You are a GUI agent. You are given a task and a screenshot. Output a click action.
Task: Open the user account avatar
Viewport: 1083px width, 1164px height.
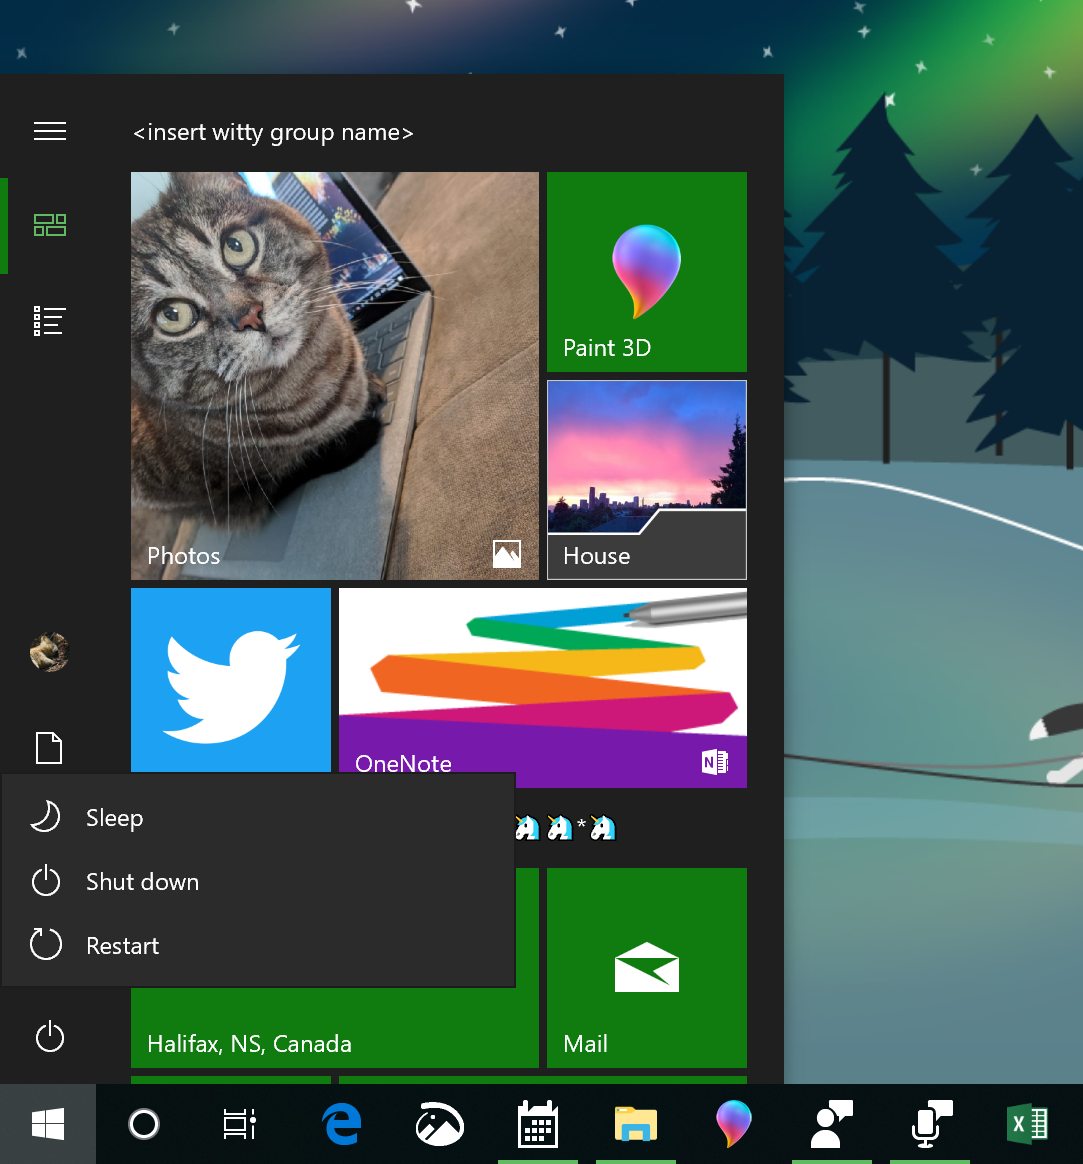[49, 652]
